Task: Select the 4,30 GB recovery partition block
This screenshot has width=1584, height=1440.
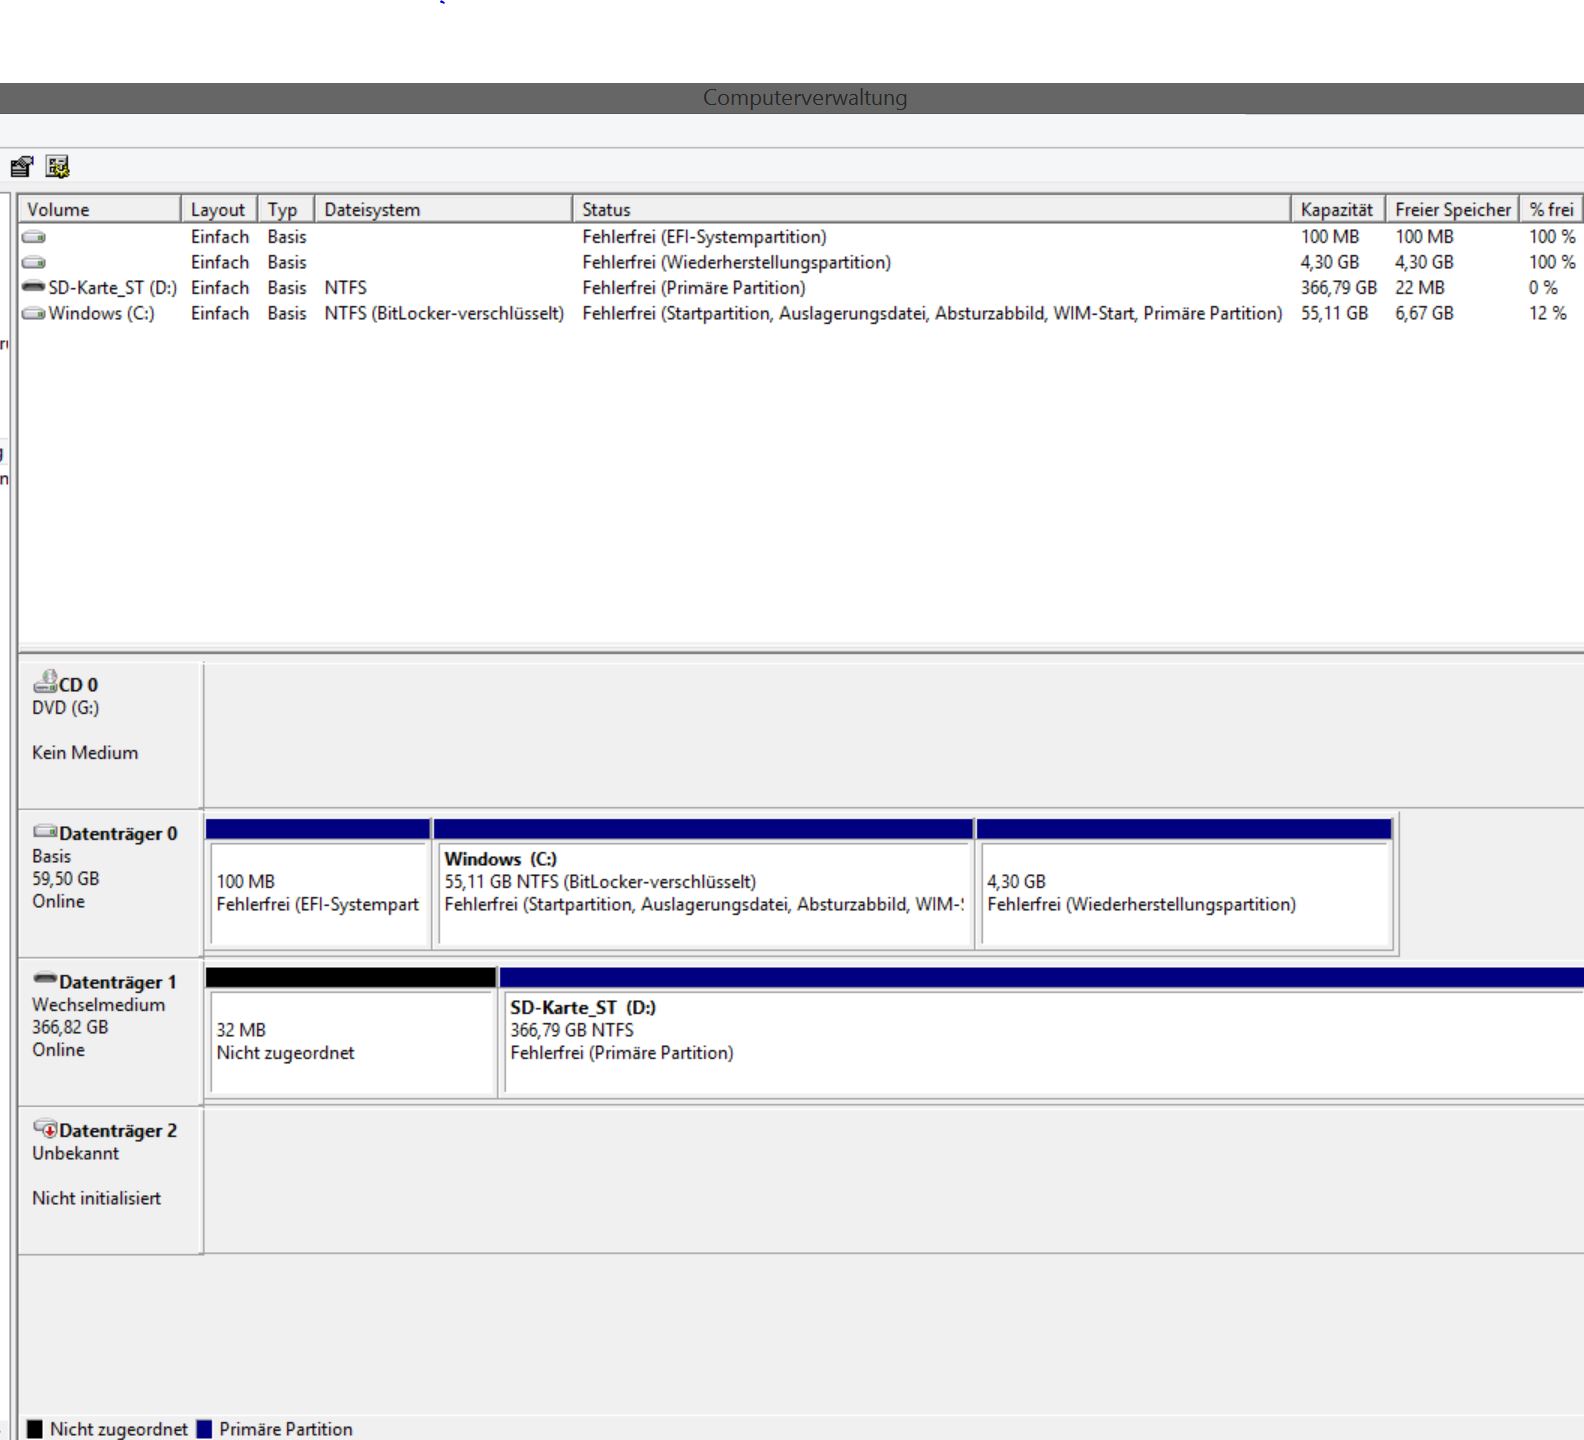Action: 1185,884
